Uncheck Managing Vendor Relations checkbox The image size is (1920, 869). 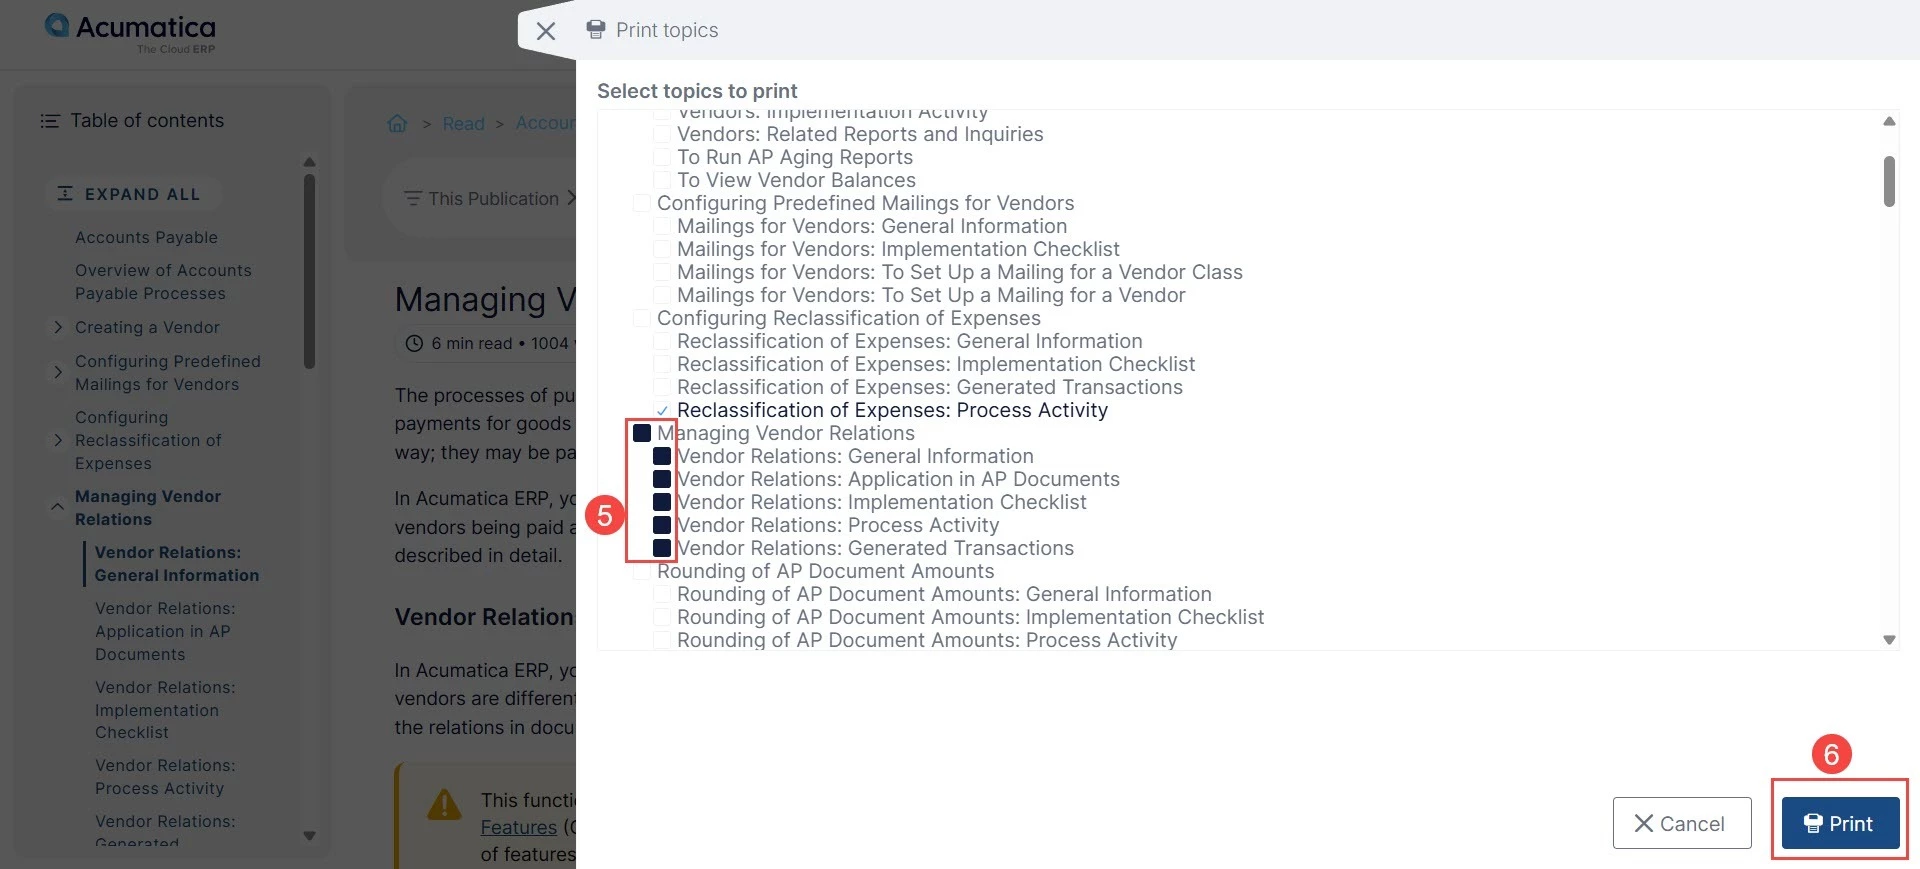[x=642, y=433]
